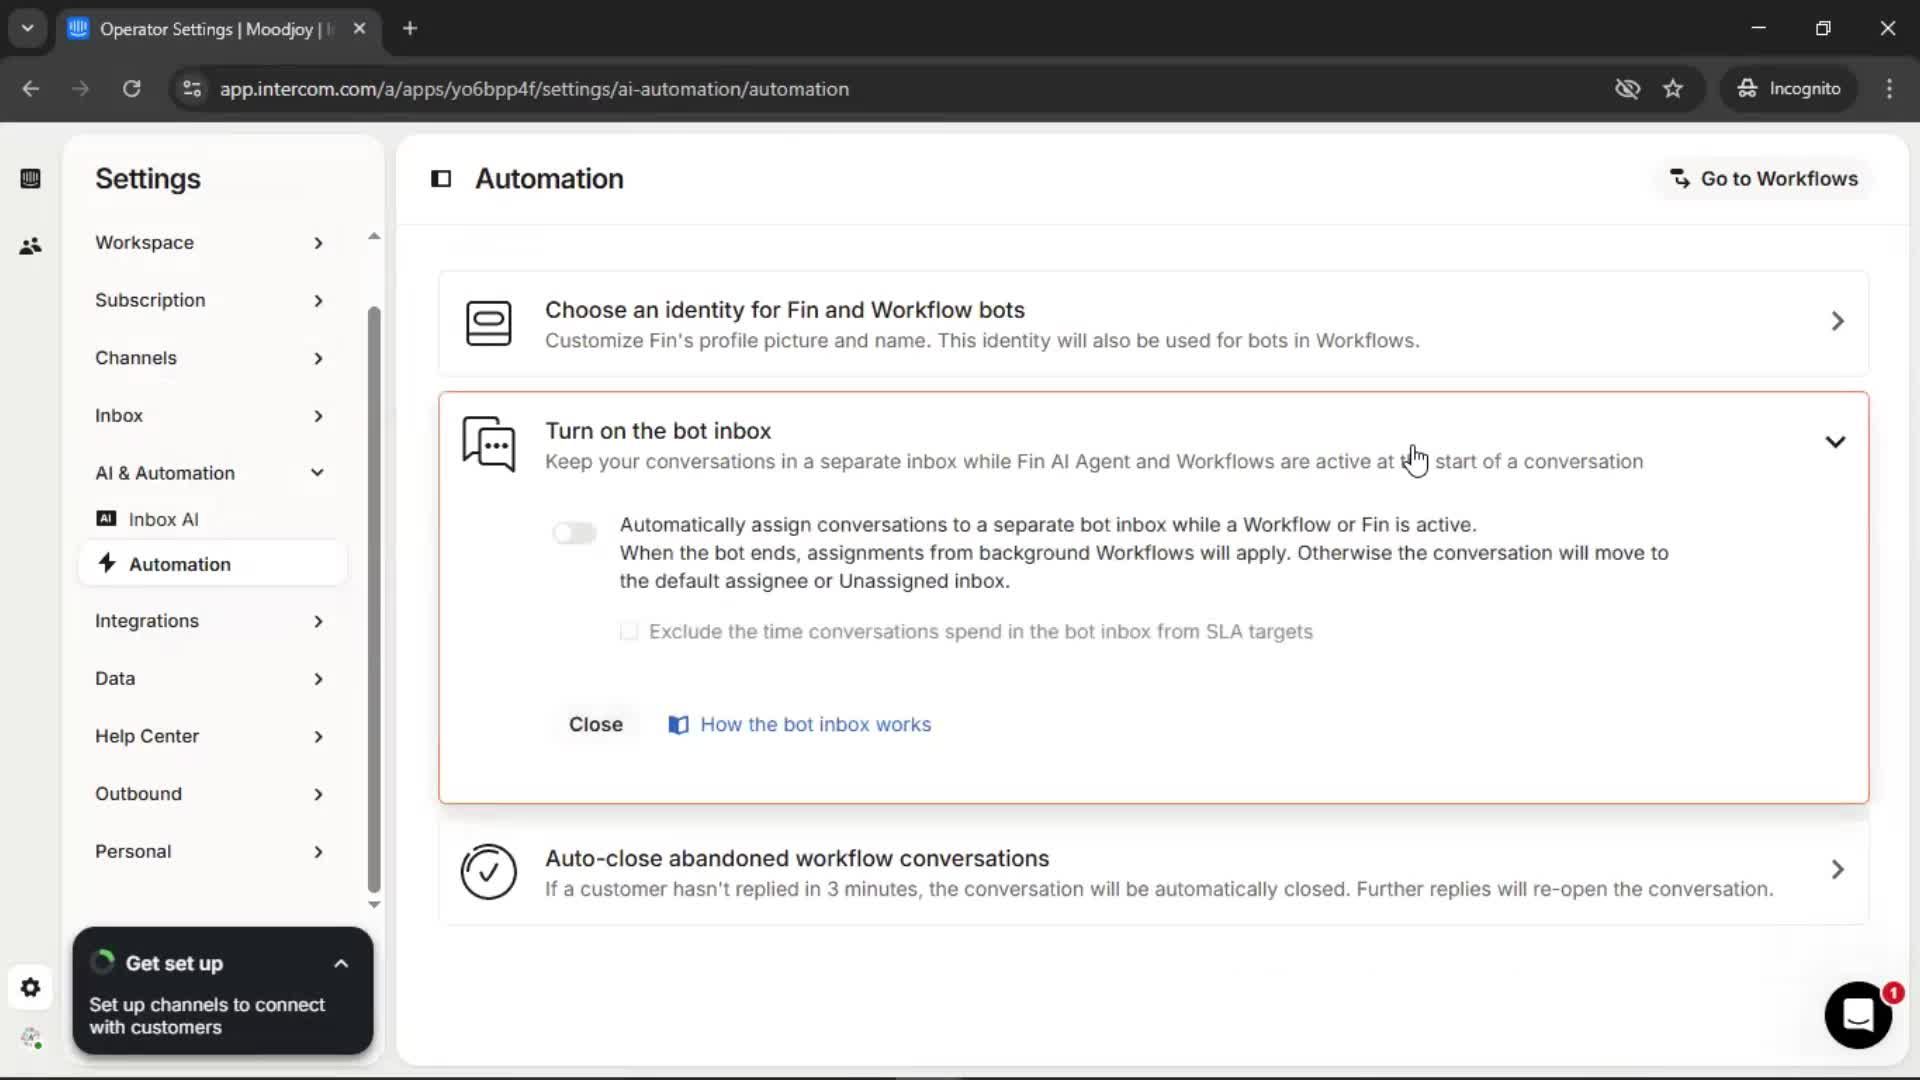Click the settings sidebar scrollbar thumb
The height and width of the screenshot is (1080, 1920).
click(x=374, y=600)
